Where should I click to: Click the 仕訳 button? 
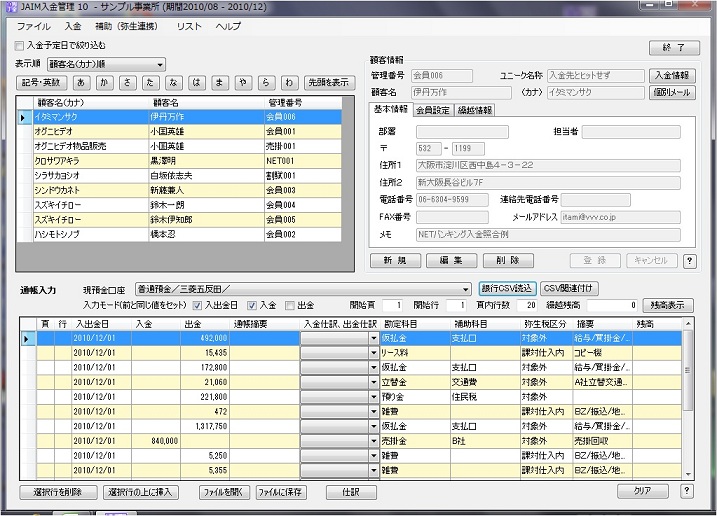click(x=351, y=492)
